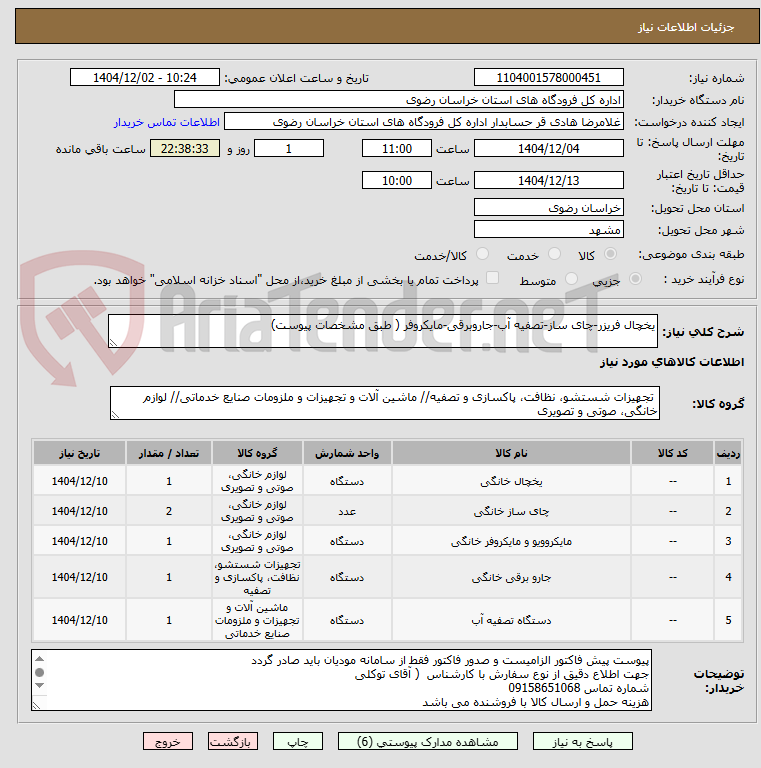The image size is (761, 768).
Task: Click the خروج exit button
Action: point(168,742)
